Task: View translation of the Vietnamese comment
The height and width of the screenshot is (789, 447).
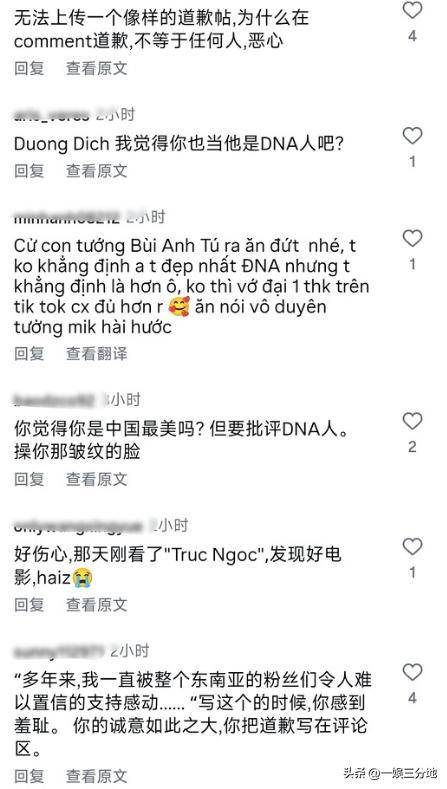Action: pos(97,354)
